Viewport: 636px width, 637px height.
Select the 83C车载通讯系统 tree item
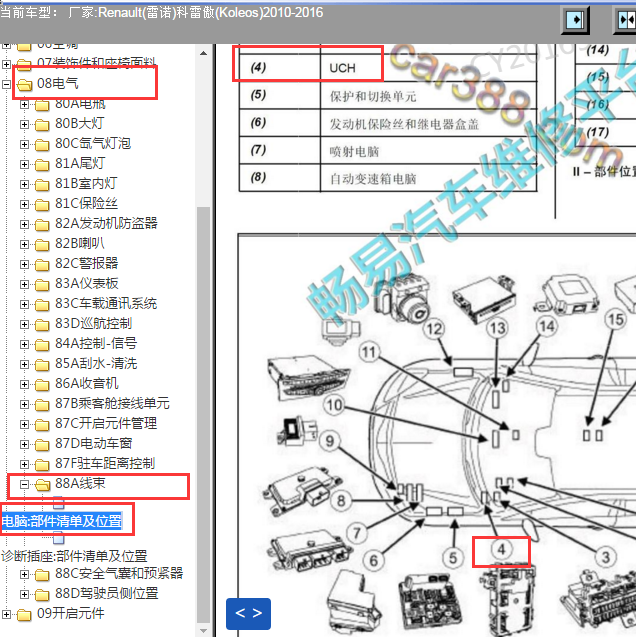pos(106,303)
